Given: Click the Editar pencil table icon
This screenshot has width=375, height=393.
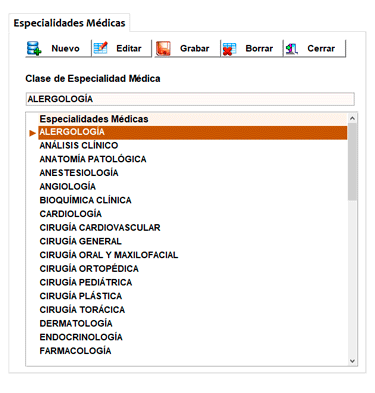Looking at the screenshot, I should coord(100,48).
